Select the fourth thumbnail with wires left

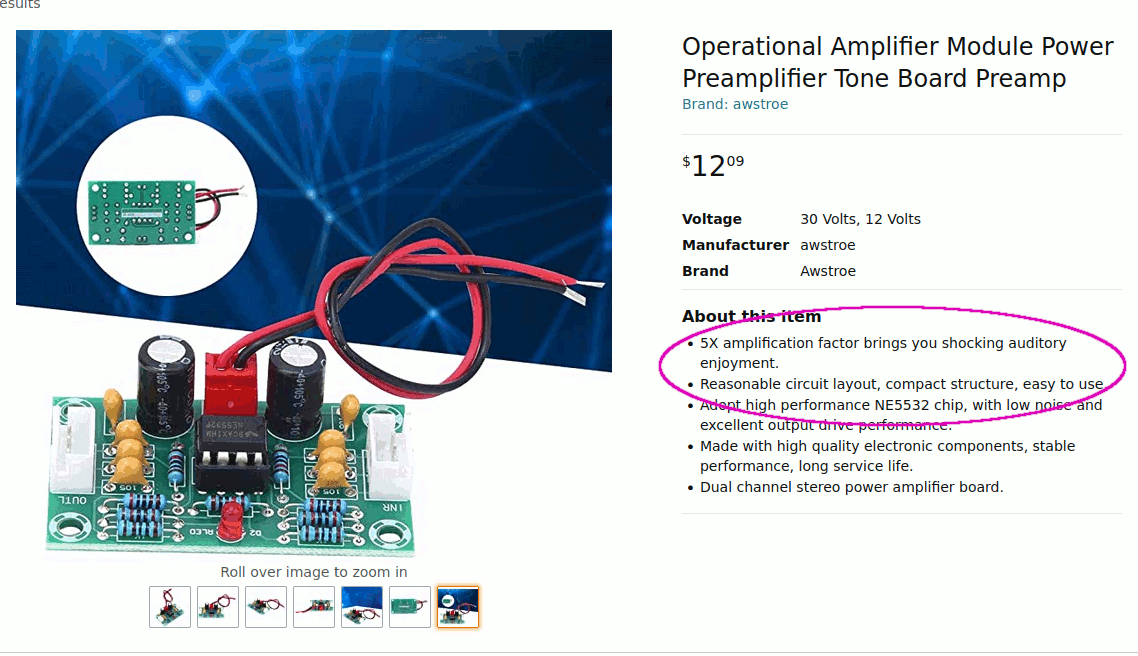(x=314, y=607)
